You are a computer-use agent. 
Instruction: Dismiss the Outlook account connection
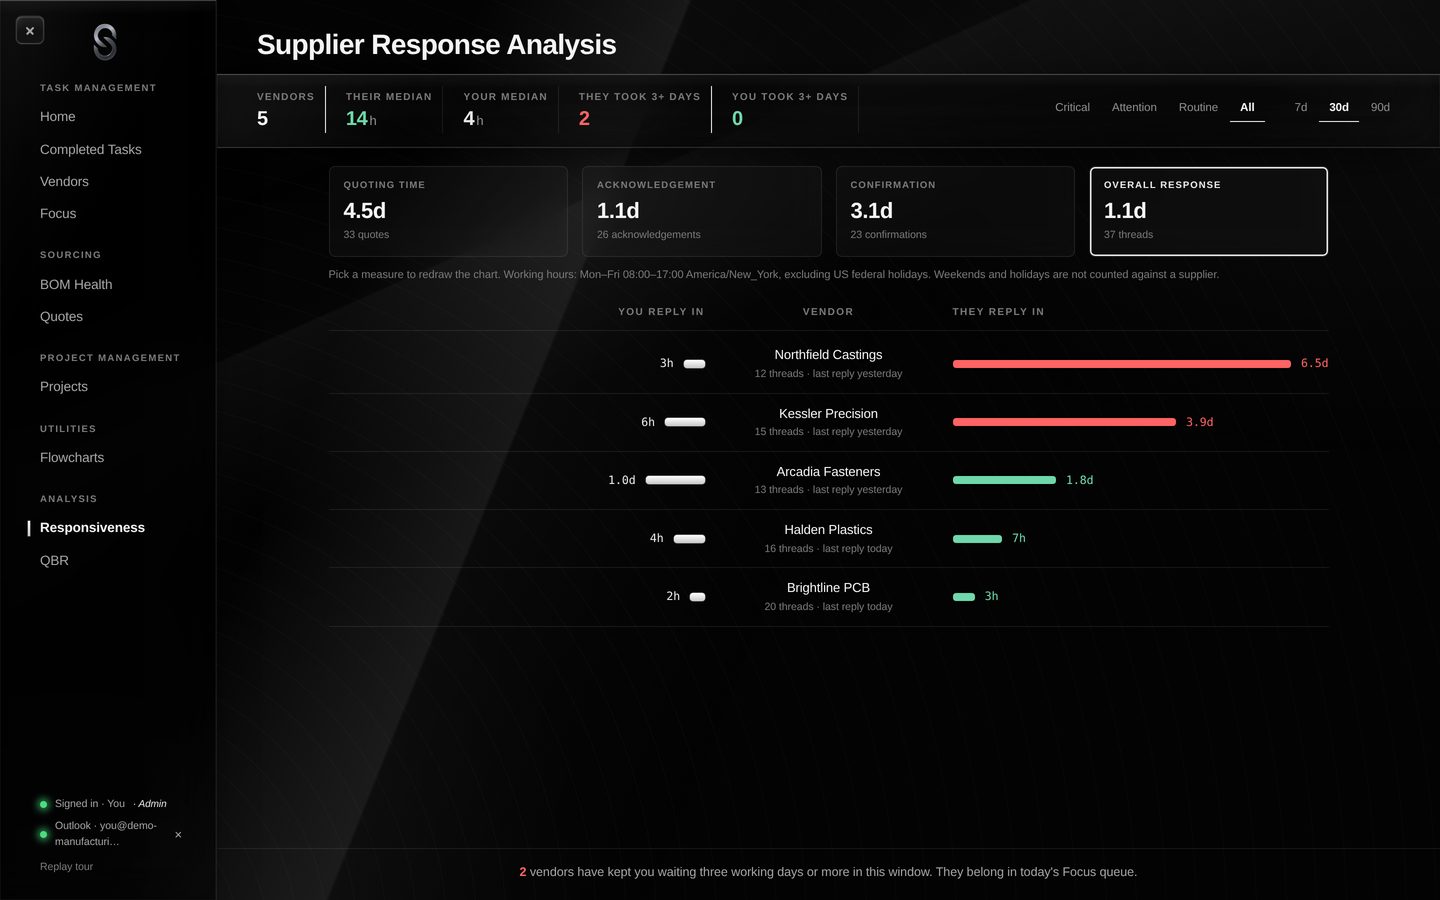[x=178, y=834]
